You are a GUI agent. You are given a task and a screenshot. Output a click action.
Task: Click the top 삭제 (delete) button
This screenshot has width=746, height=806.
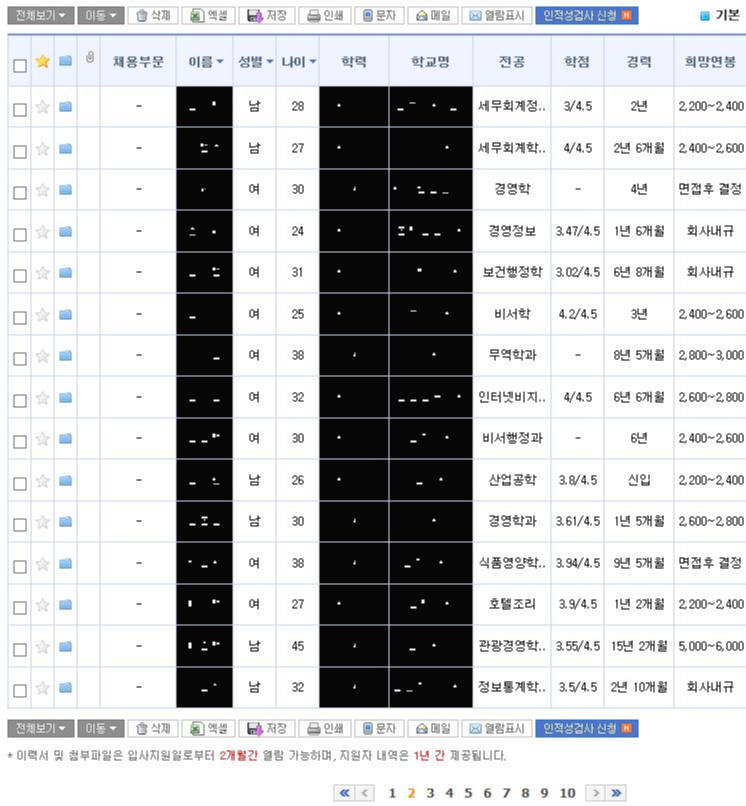[153, 15]
